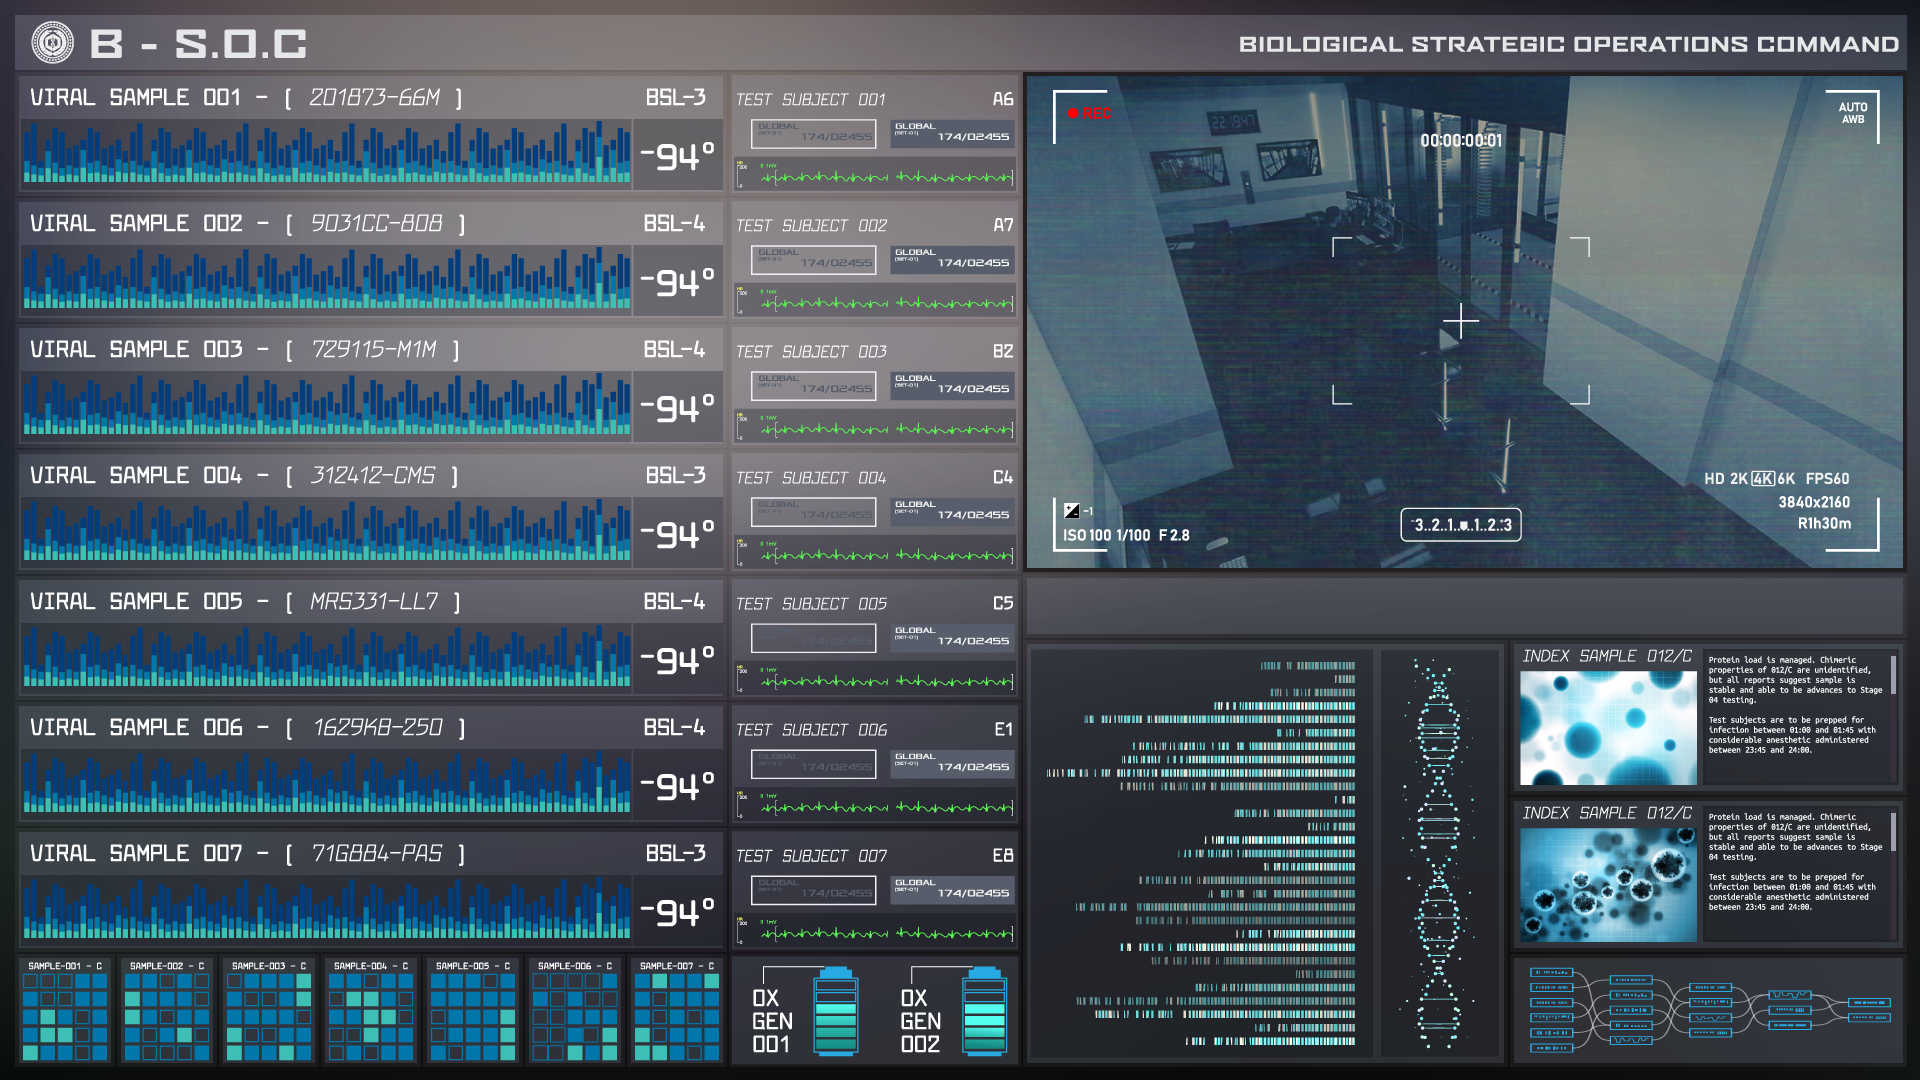Click the exposure compensation icon on camera feed
This screenshot has width=1920, height=1080.
tap(1072, 511)
